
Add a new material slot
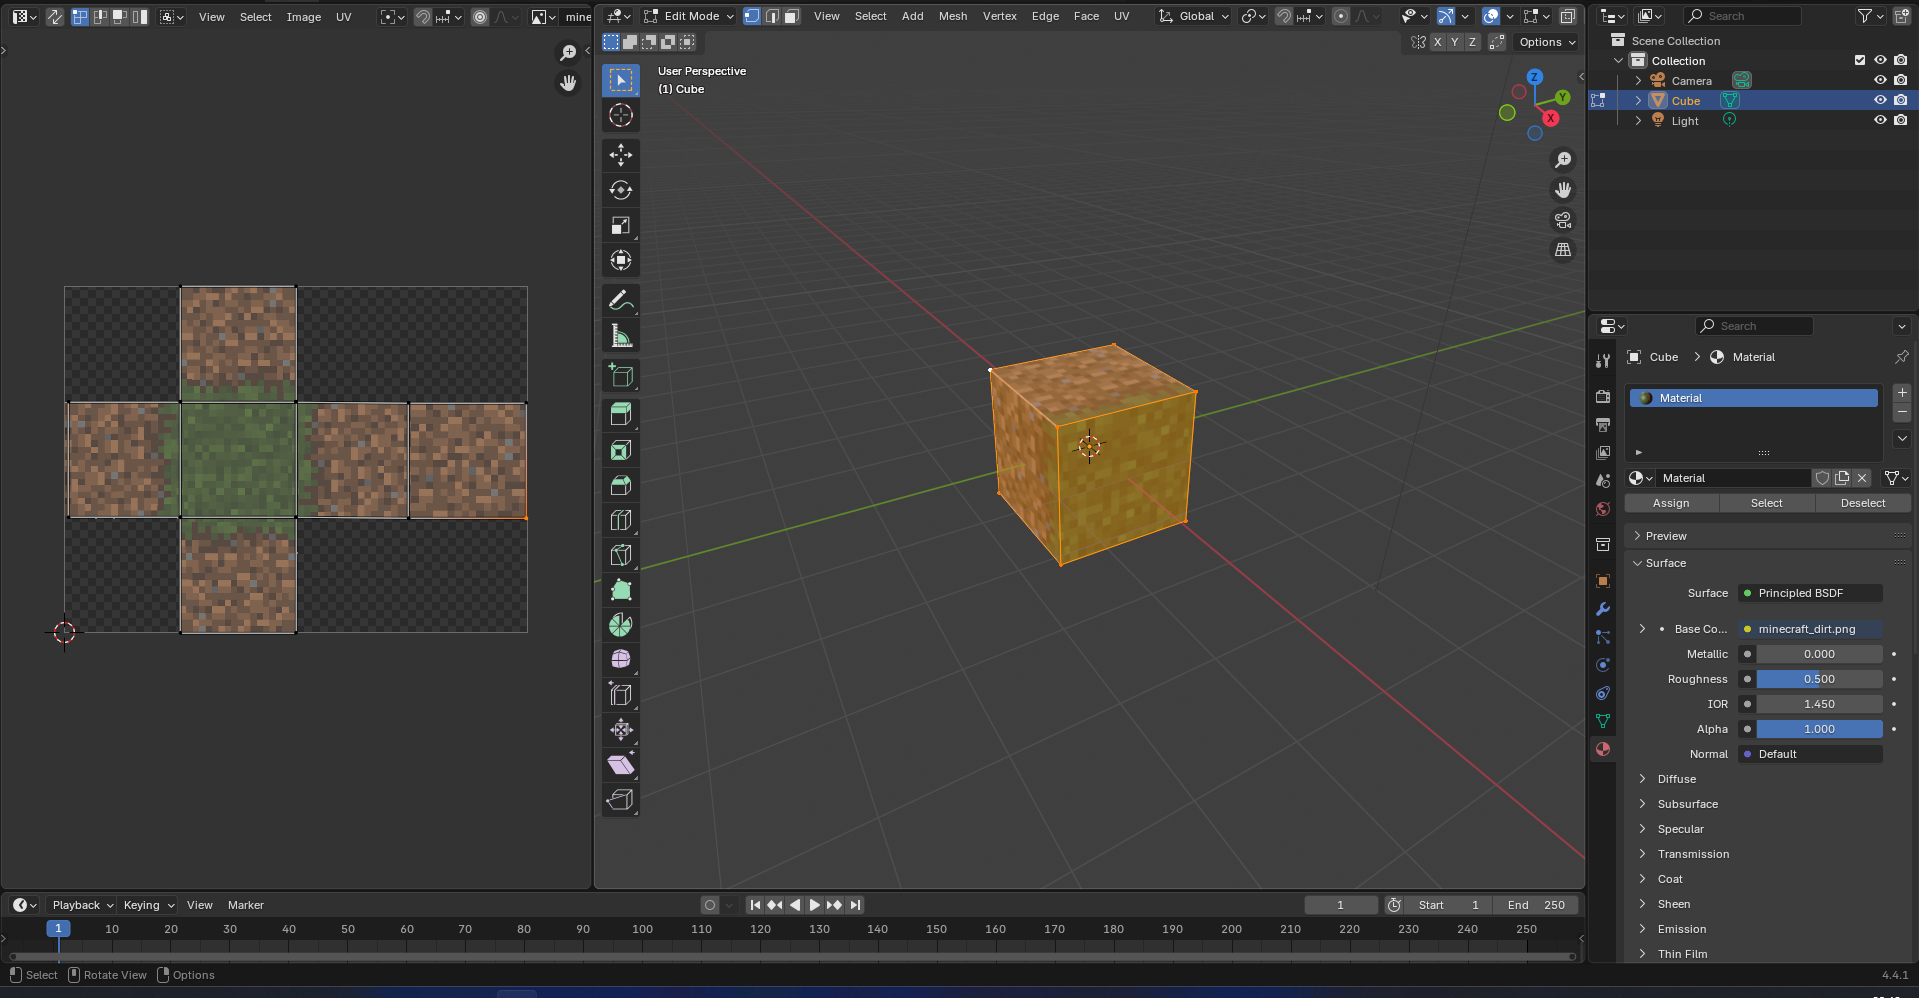click(x=1902, y=393)
